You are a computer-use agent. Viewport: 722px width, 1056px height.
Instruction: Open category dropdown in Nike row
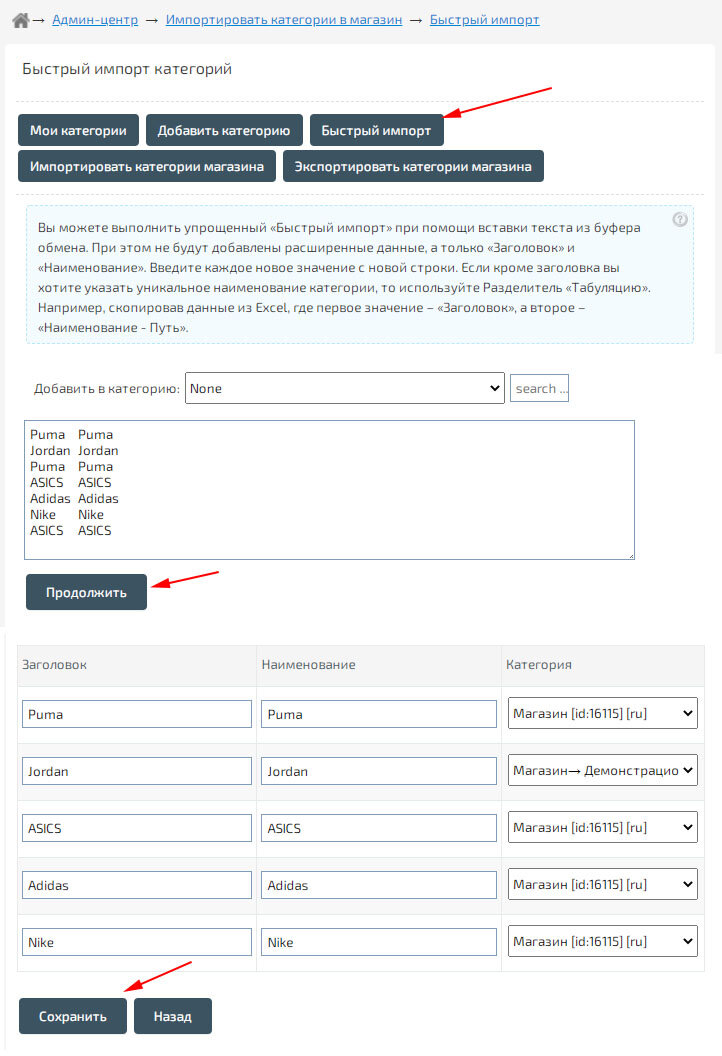[602, 941]
